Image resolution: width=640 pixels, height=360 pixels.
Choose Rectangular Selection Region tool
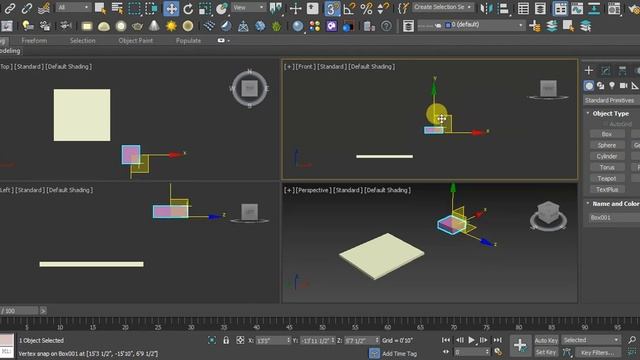coord(134,8)
